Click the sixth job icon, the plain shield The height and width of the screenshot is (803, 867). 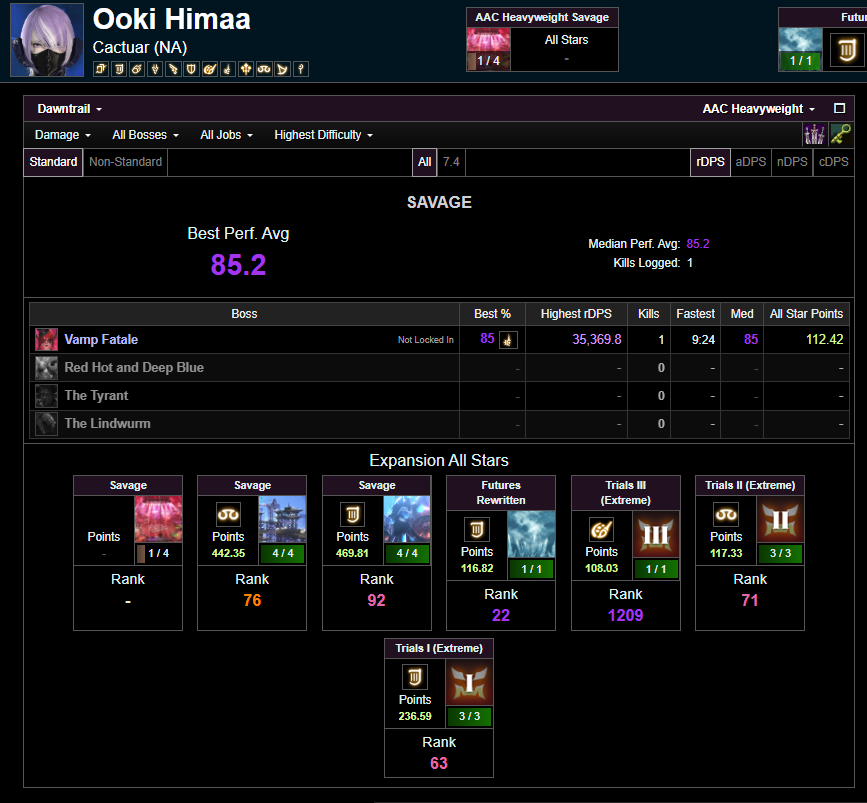pyautogui.click(x=191, y=69)
